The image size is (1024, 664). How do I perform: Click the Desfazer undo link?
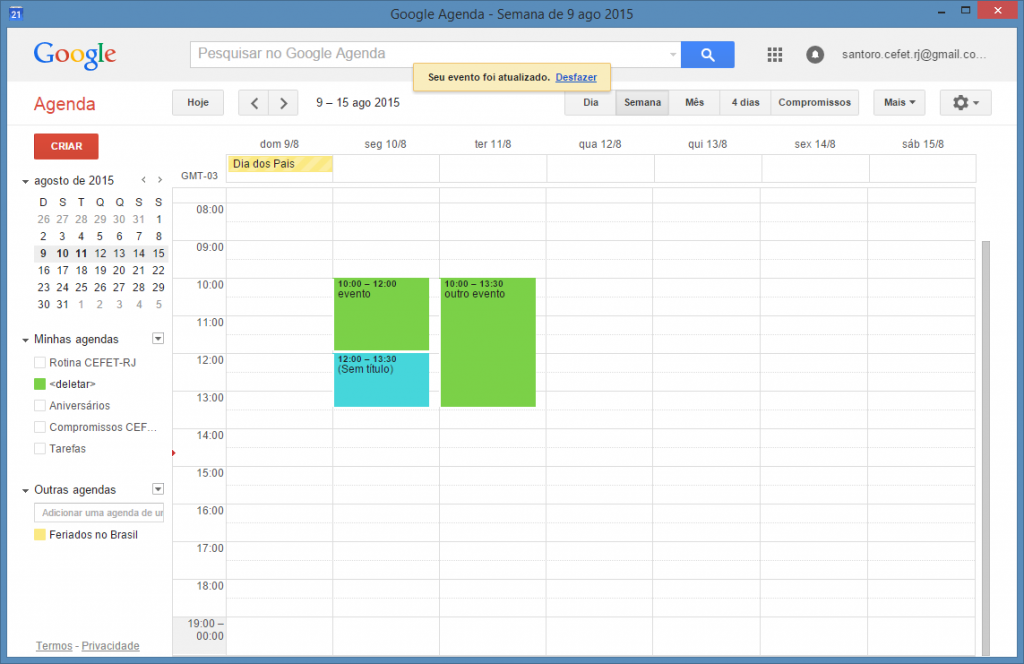click(x=576, y=77)
